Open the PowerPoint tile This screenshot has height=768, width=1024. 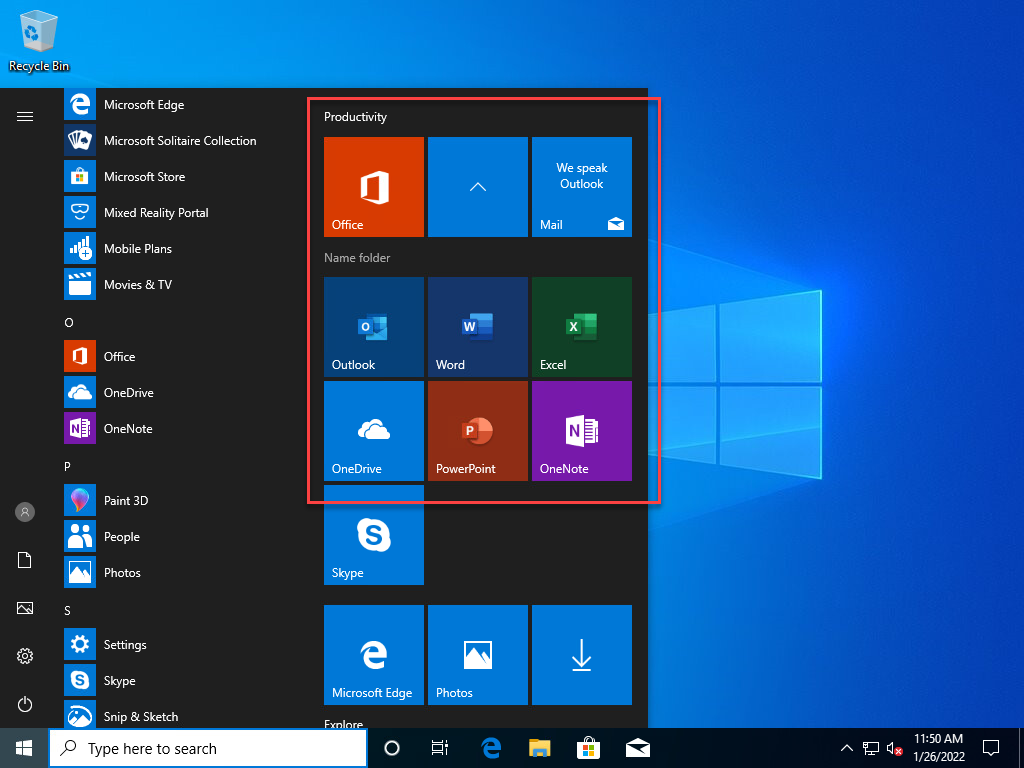(477, 431)
